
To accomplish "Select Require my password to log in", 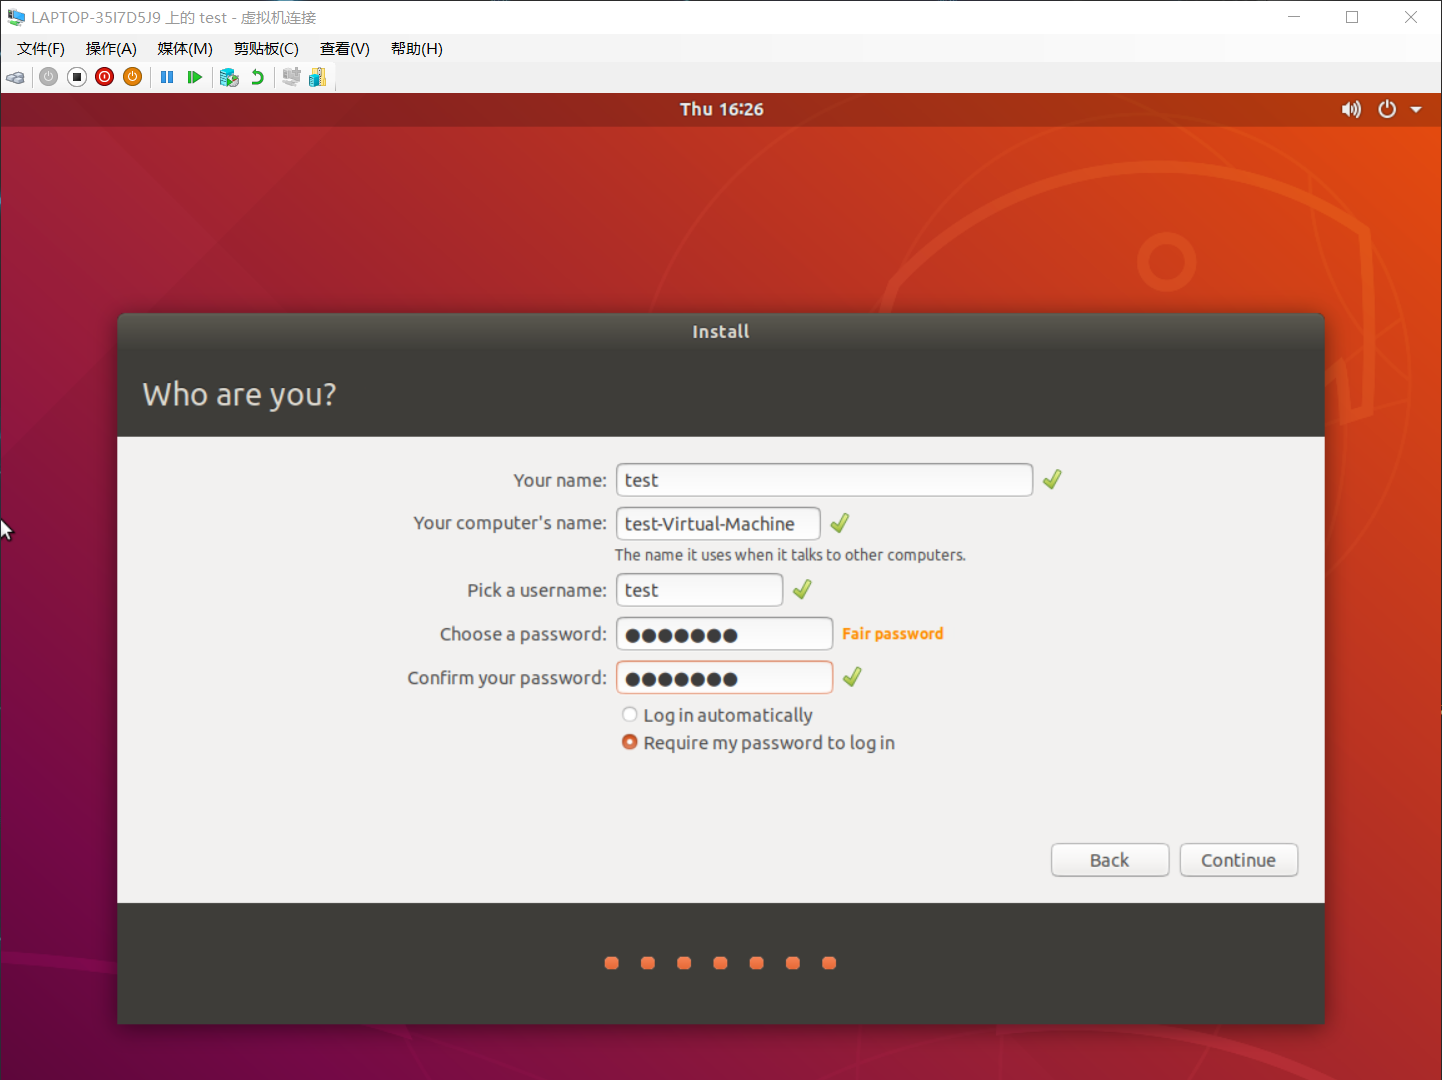I will pyautogui.click(x=630, y=742).
